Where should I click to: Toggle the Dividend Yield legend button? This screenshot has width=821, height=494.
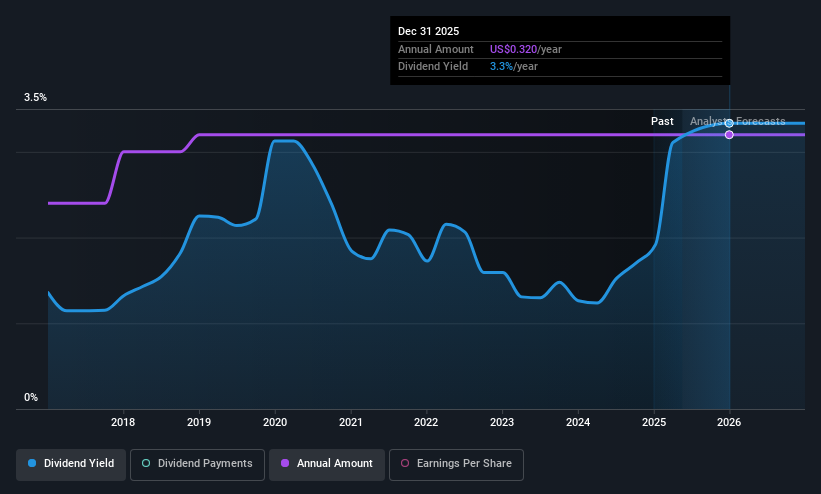click(x=71, y=464)
